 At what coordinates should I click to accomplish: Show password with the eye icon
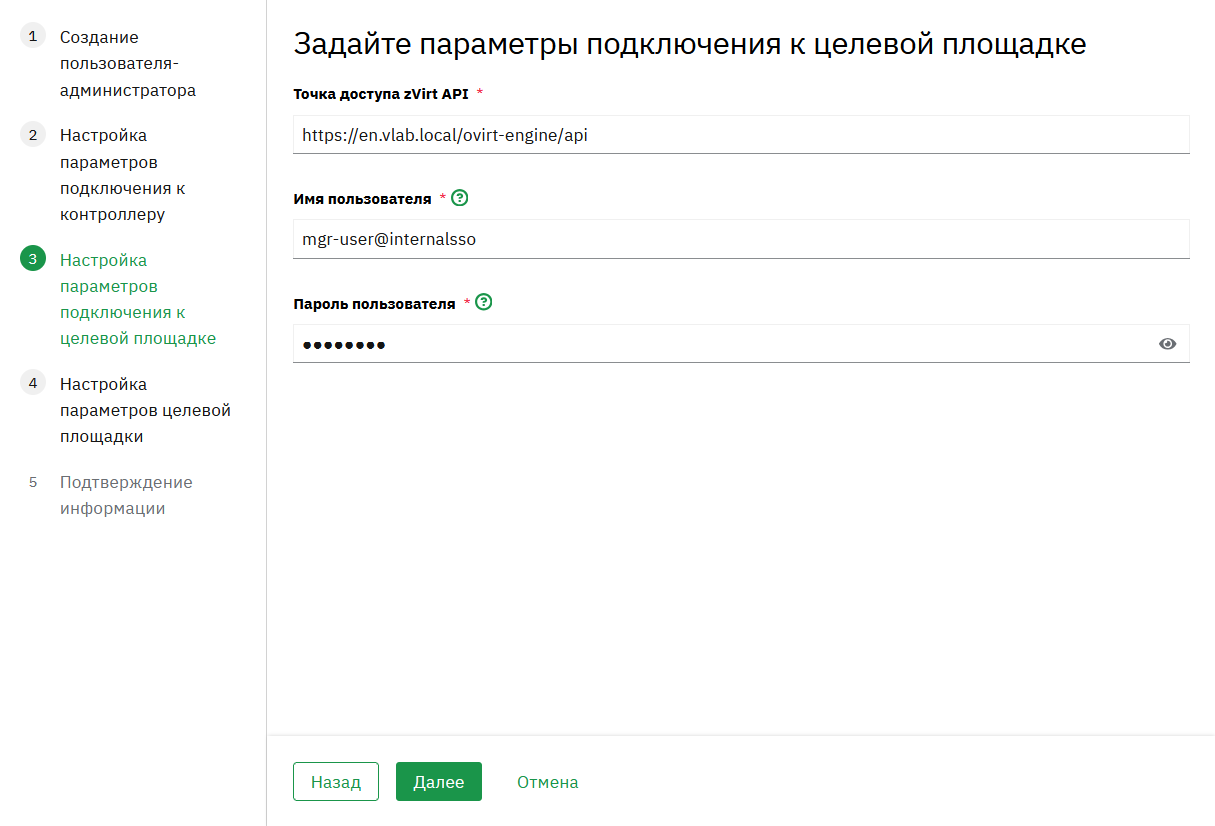[x=1167, y=344]
